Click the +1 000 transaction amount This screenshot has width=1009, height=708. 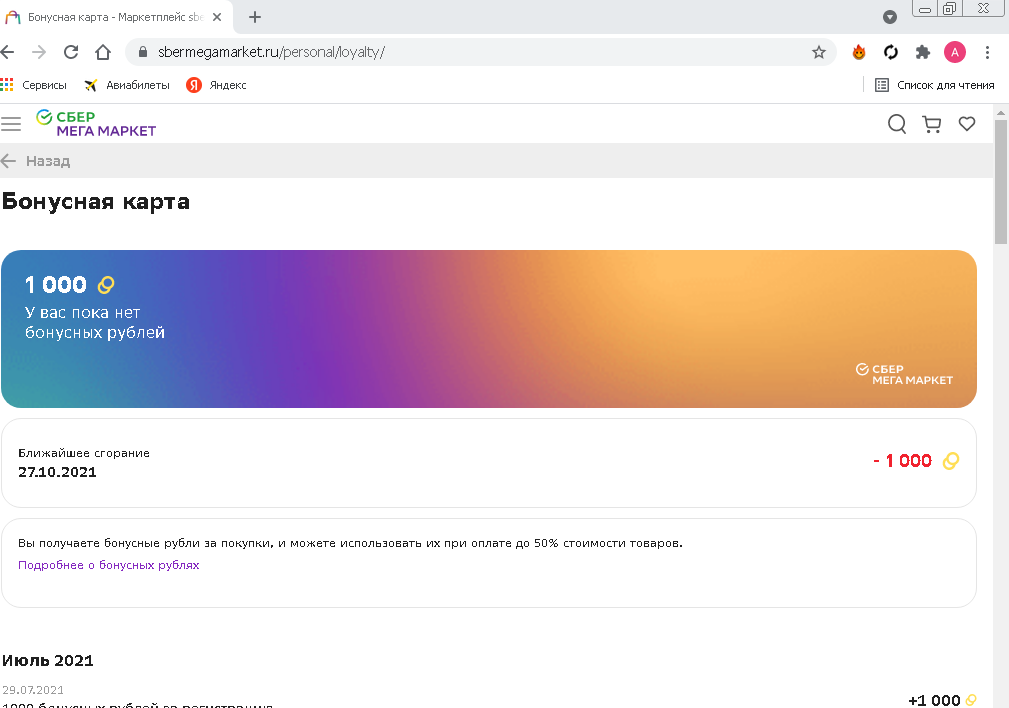click(934, 700)
